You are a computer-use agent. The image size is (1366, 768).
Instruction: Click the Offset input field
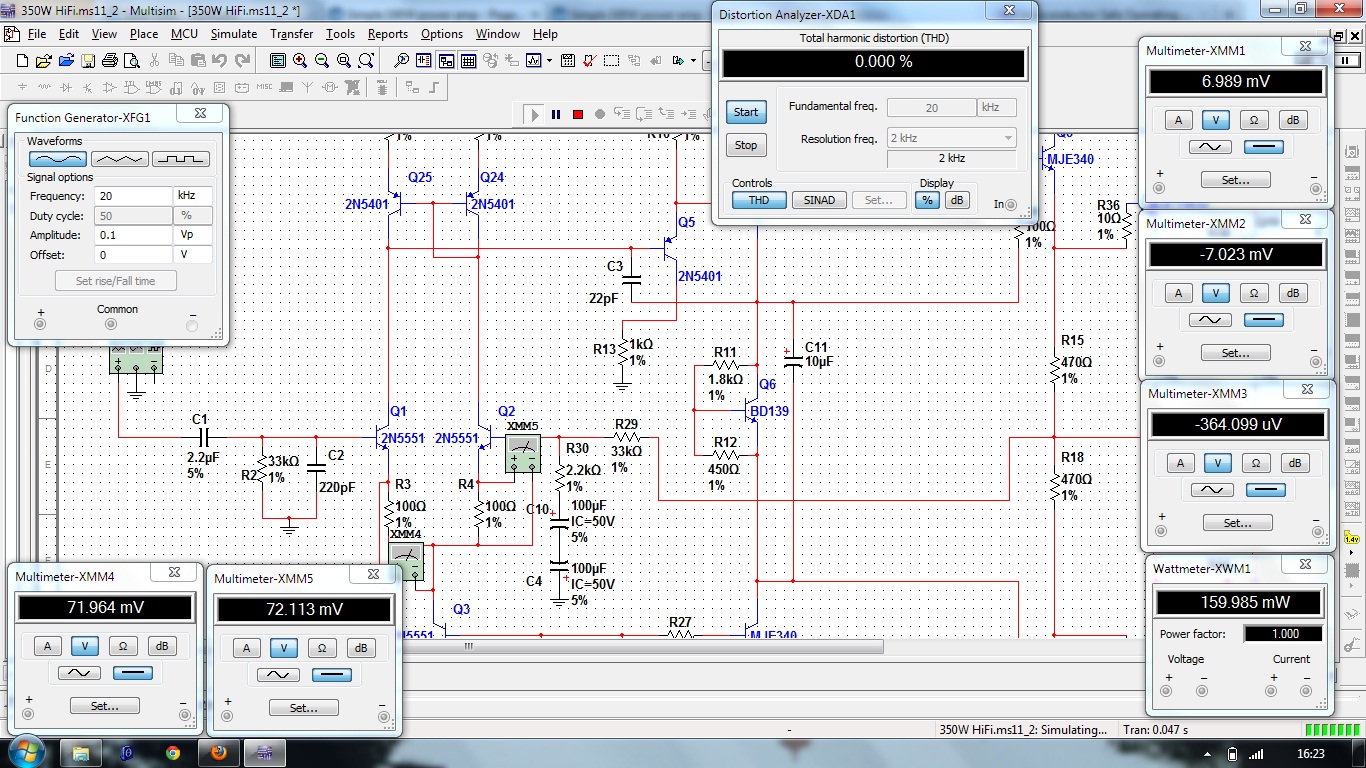134,255
